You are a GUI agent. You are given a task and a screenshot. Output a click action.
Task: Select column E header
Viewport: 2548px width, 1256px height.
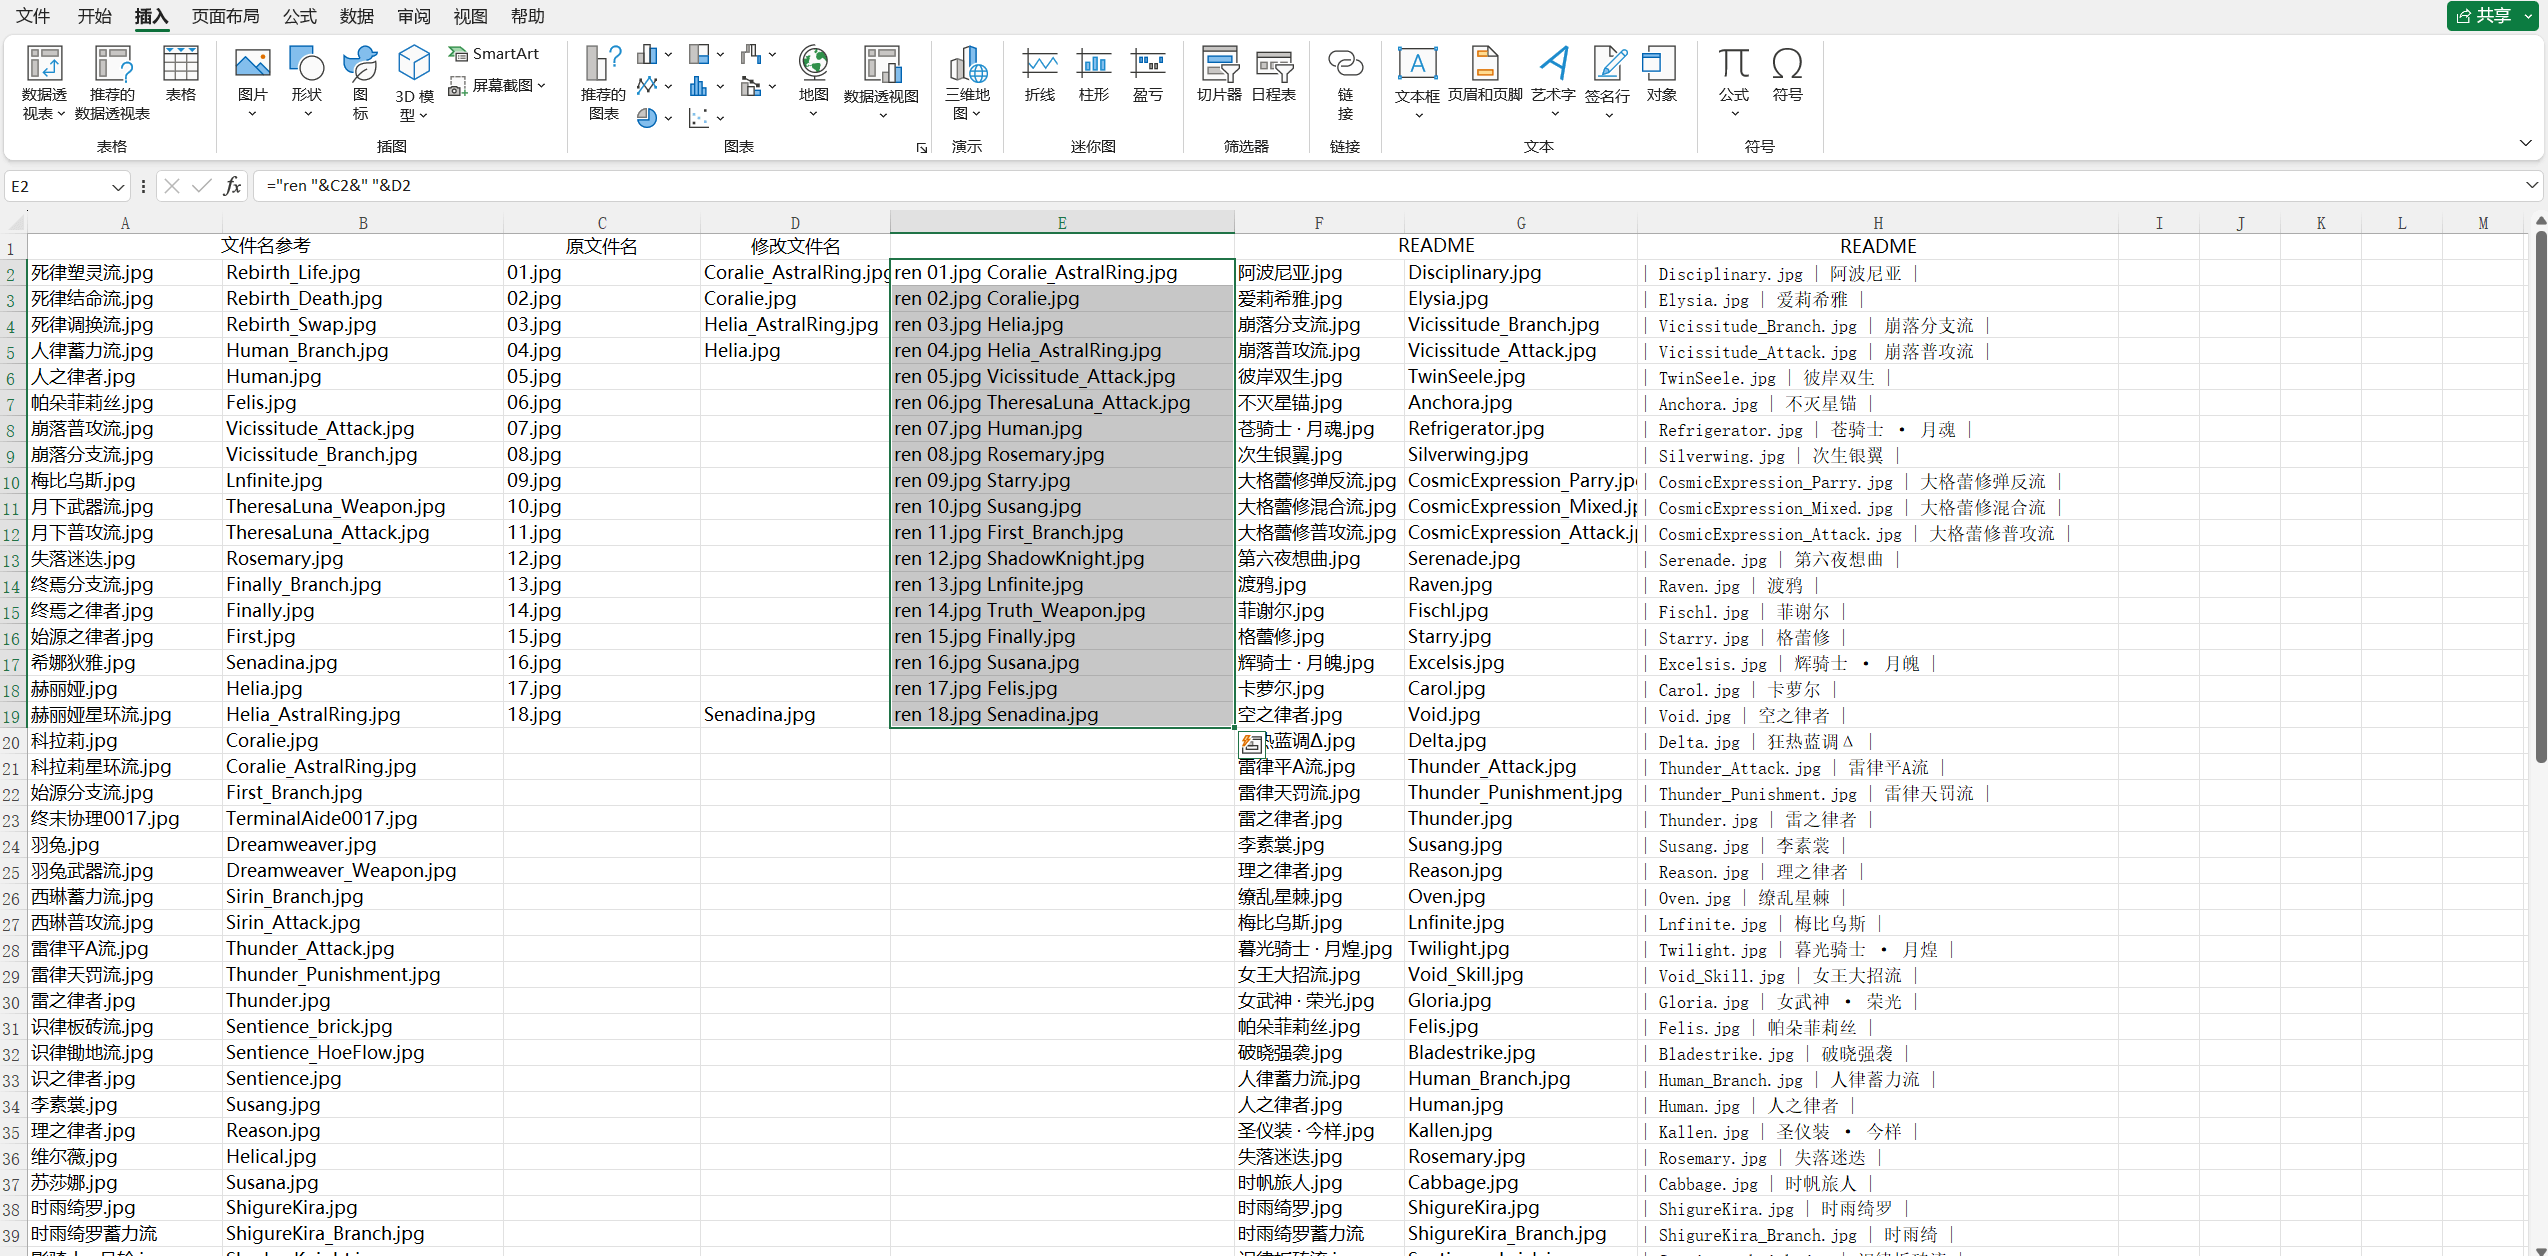click(x=1062, y=223)
